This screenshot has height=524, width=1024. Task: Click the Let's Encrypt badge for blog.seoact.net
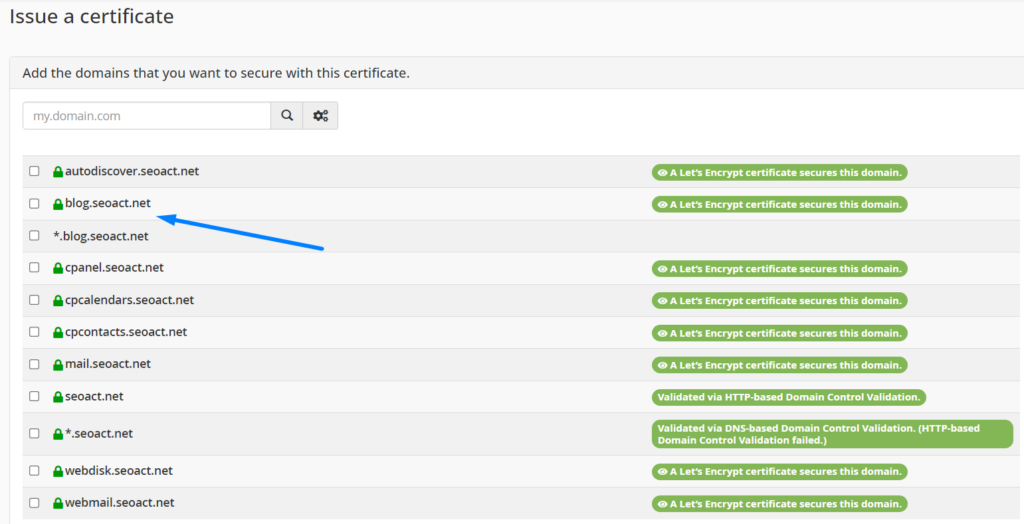pyautogui.click(x=779, y=205)
